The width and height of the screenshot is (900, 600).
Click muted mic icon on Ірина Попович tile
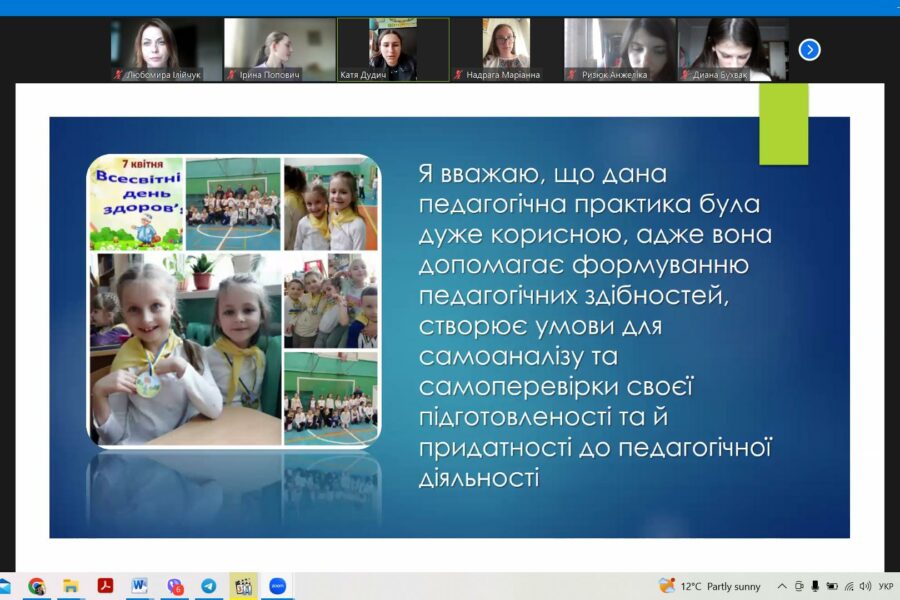pyautogui.click(x=231, y=75)
